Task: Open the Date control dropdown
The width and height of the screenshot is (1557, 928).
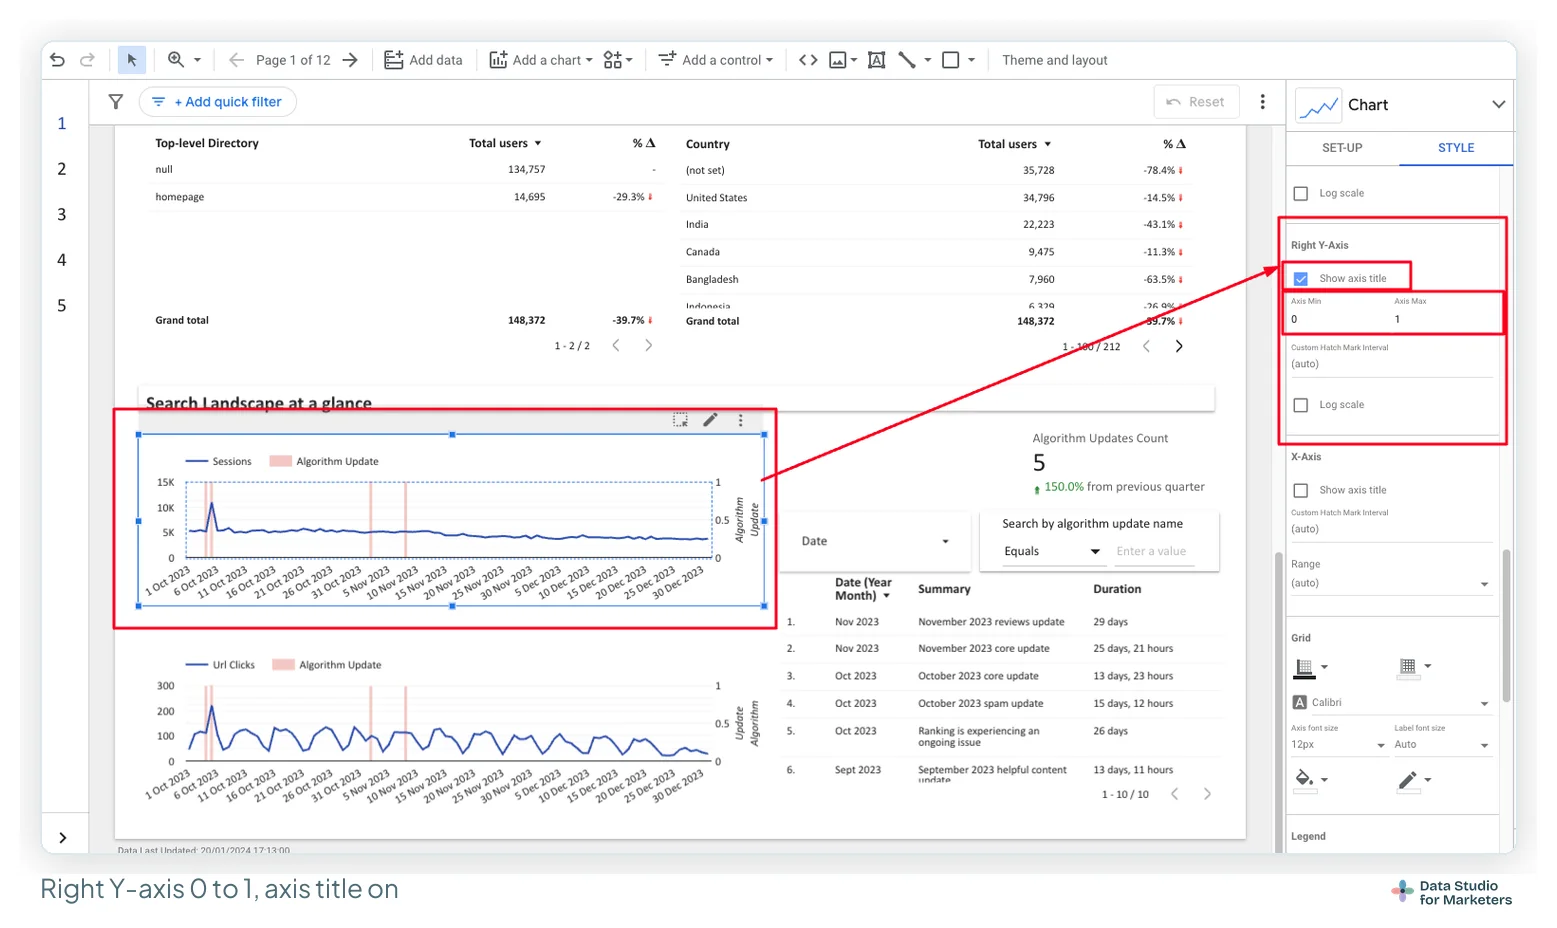Action: coord(874,541)
